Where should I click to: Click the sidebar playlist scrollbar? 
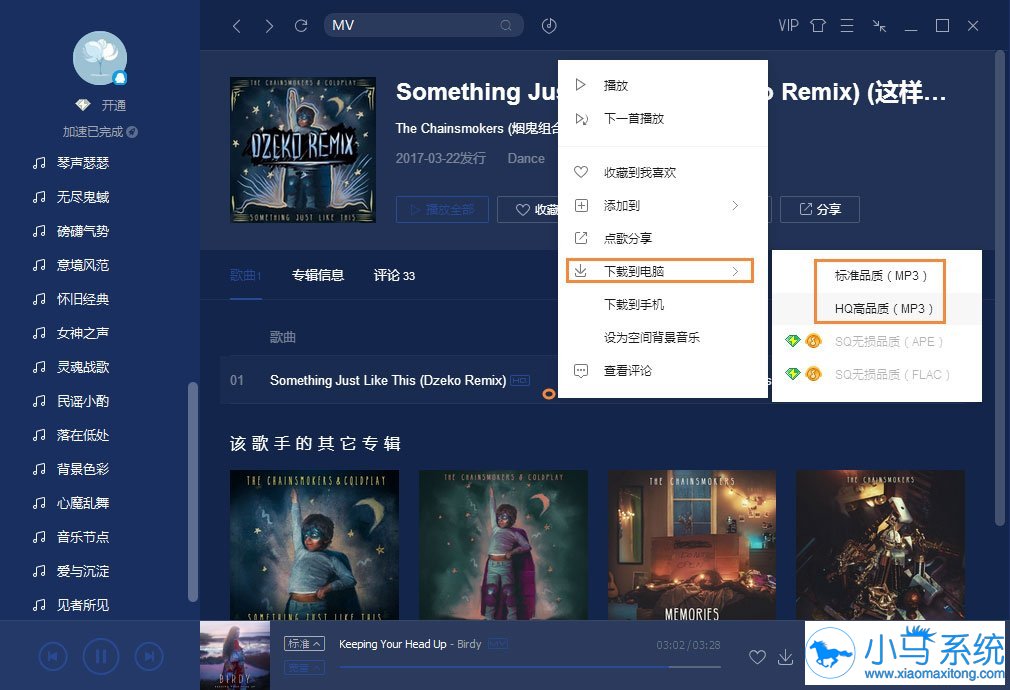tap(192, 492)
